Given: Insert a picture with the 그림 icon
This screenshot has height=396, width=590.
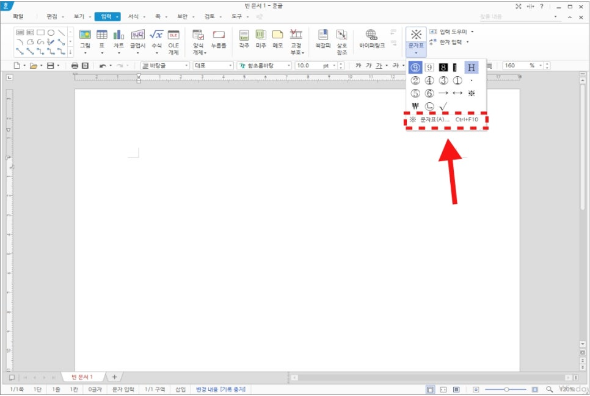Looking at the screenshot, I should pyautogui.click(x=85, y=40).
